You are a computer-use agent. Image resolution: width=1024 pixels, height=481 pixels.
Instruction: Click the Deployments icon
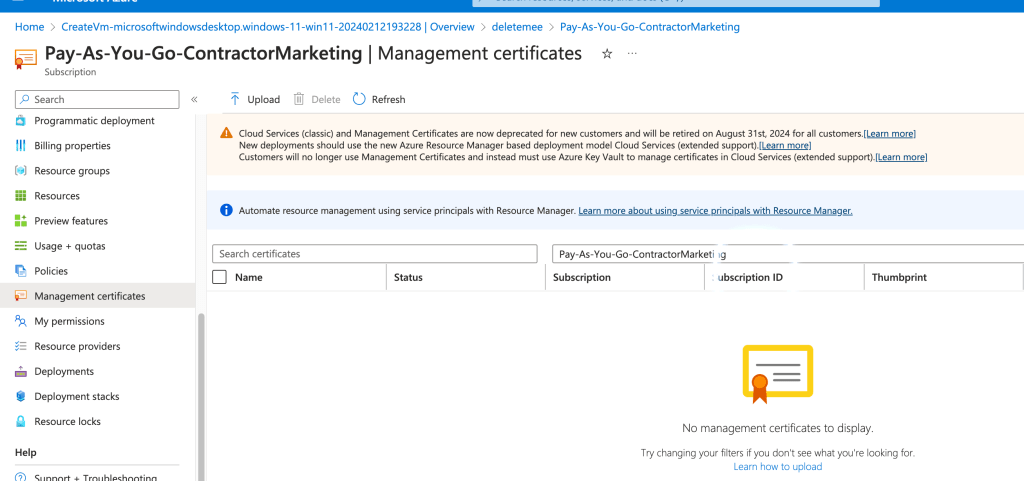tap(21, 371)
